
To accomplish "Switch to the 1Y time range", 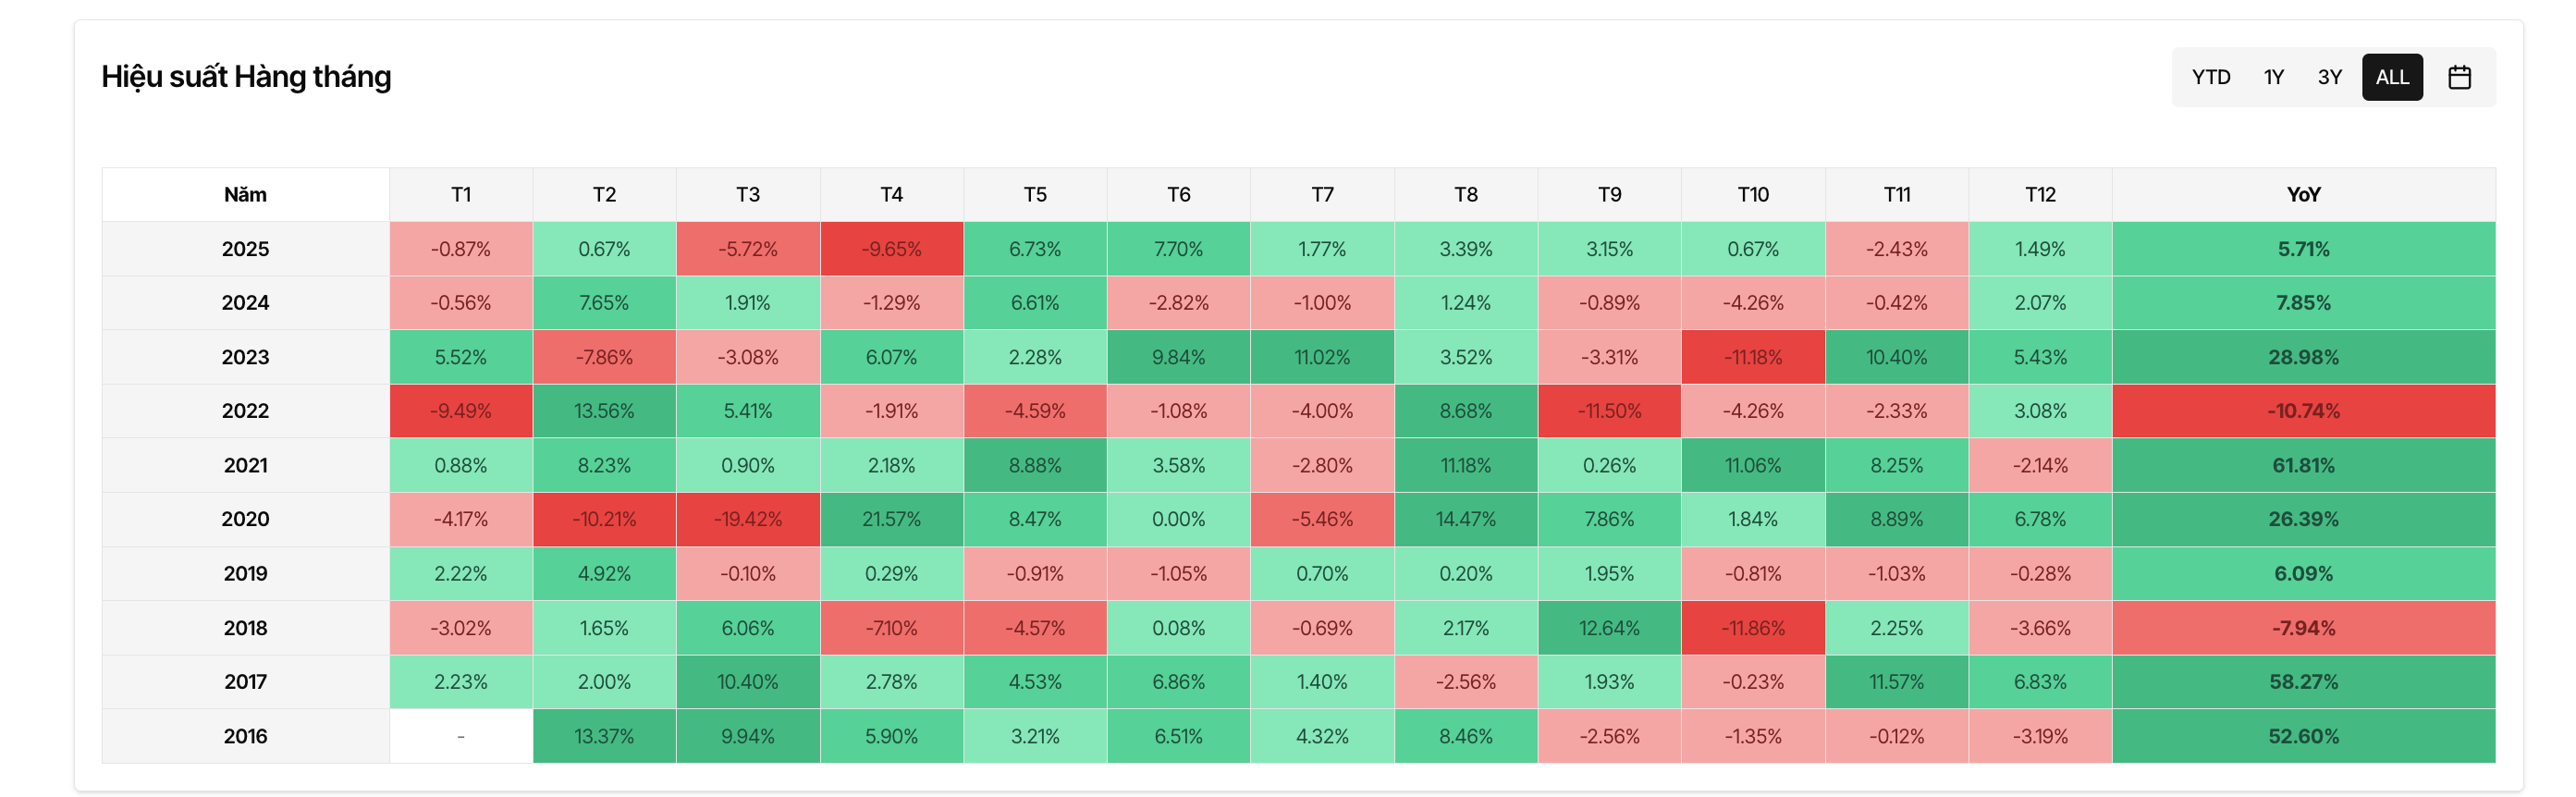I will [x=2273, y=77].
